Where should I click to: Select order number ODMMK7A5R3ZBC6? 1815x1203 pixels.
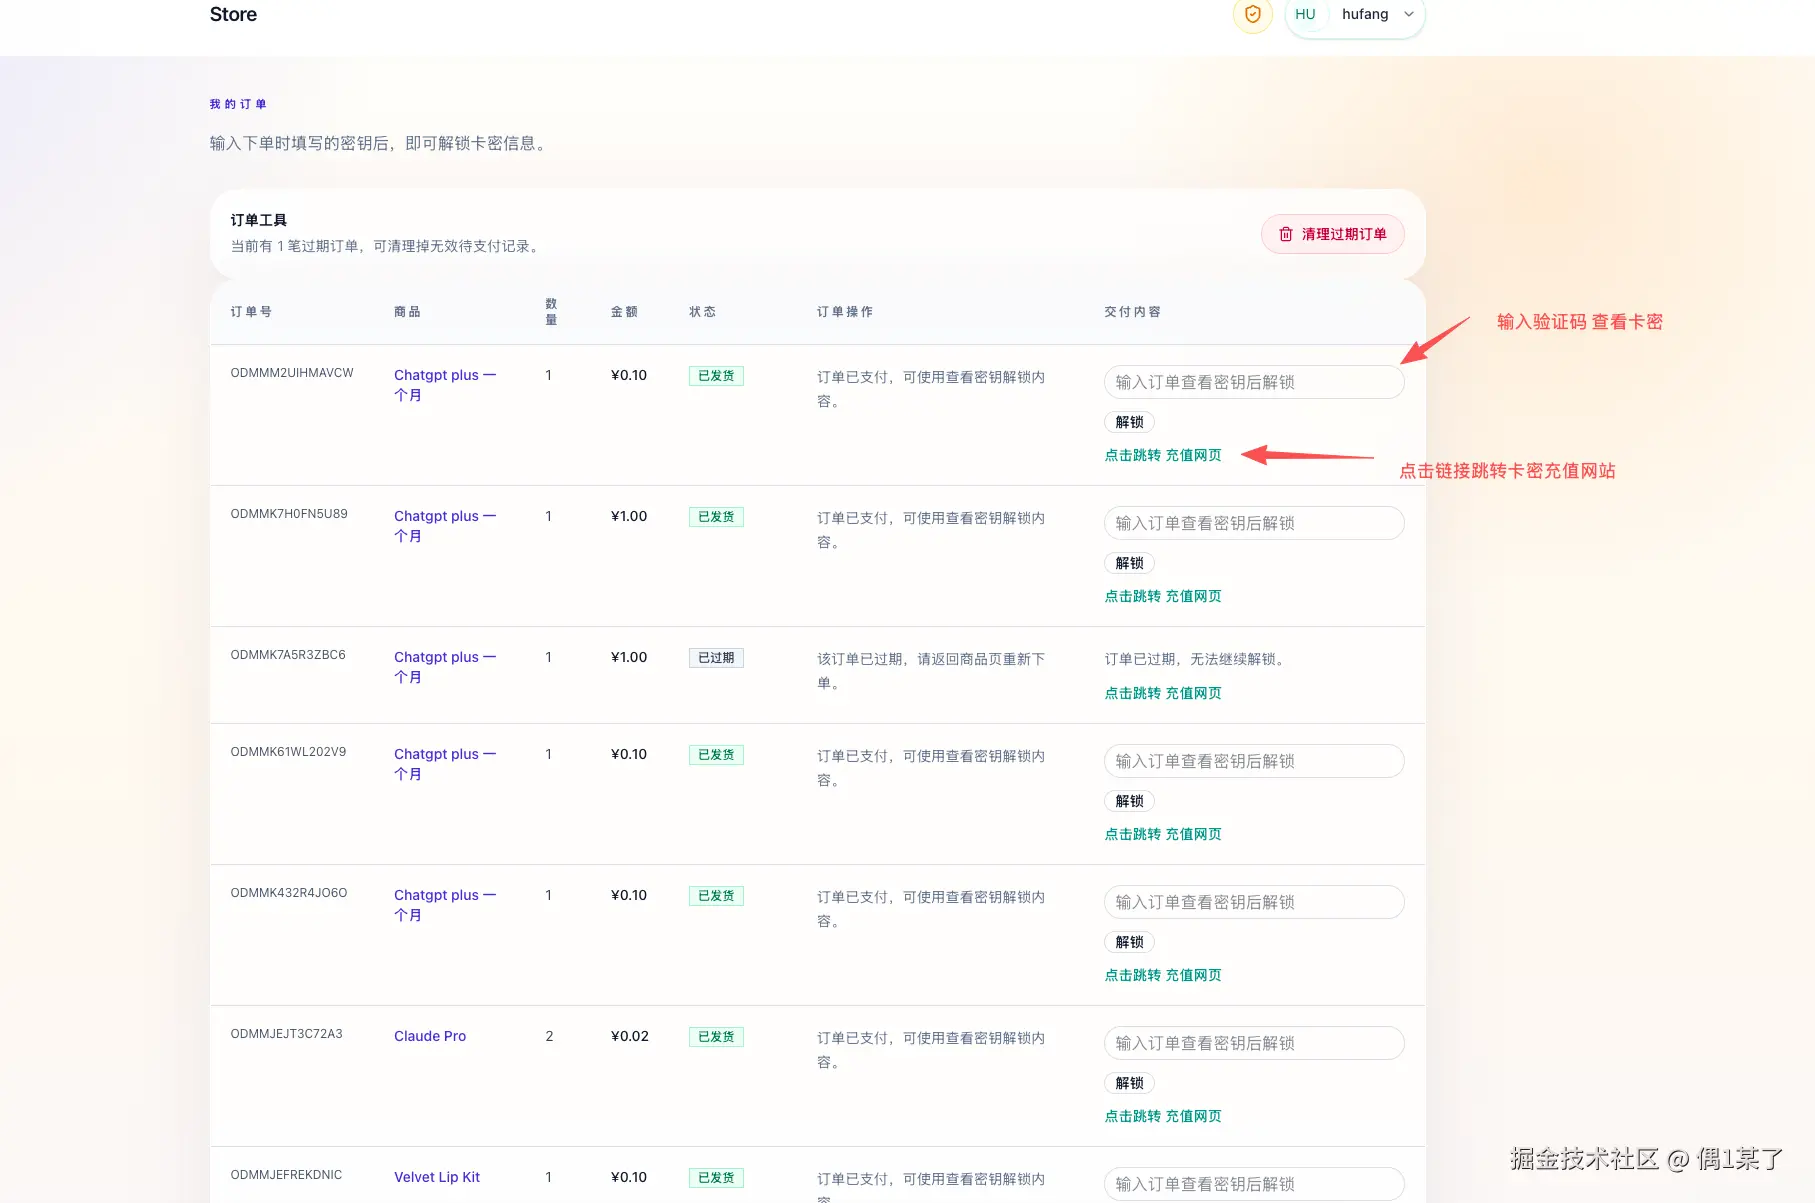(x=288, y=655)
